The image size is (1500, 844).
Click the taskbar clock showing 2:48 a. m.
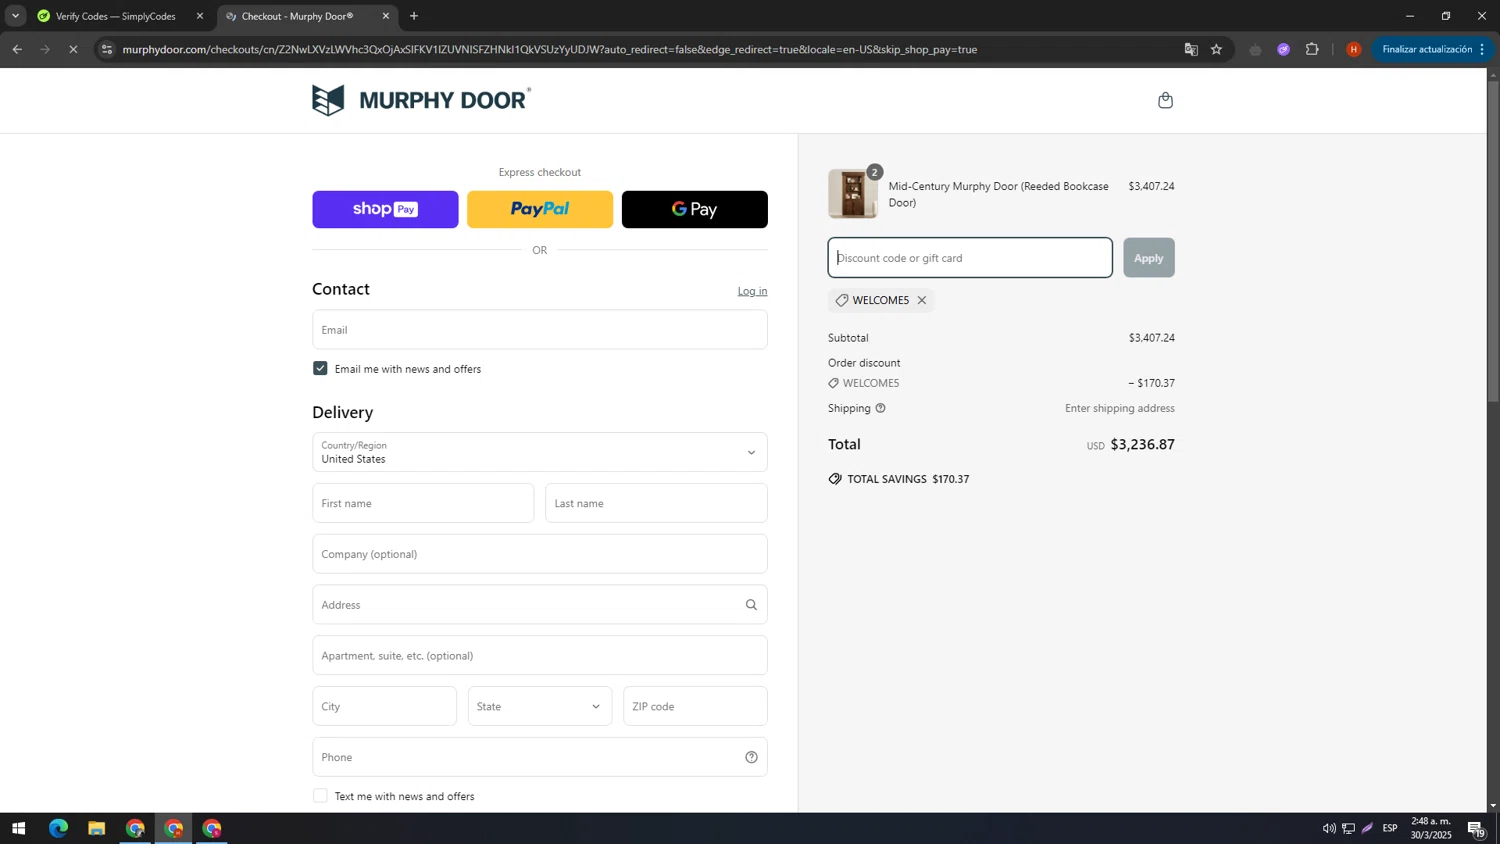(x=1431, y=828)
